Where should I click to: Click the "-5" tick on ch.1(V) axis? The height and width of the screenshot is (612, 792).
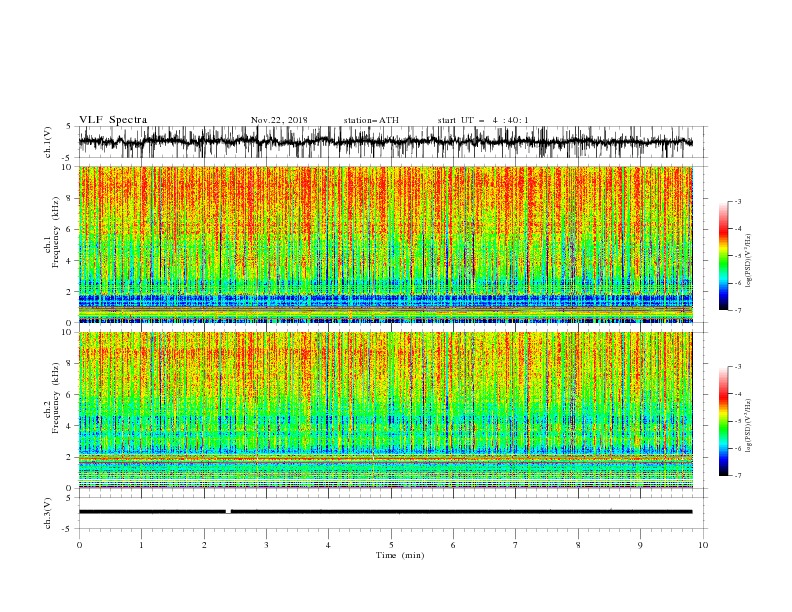click(68, 158)
